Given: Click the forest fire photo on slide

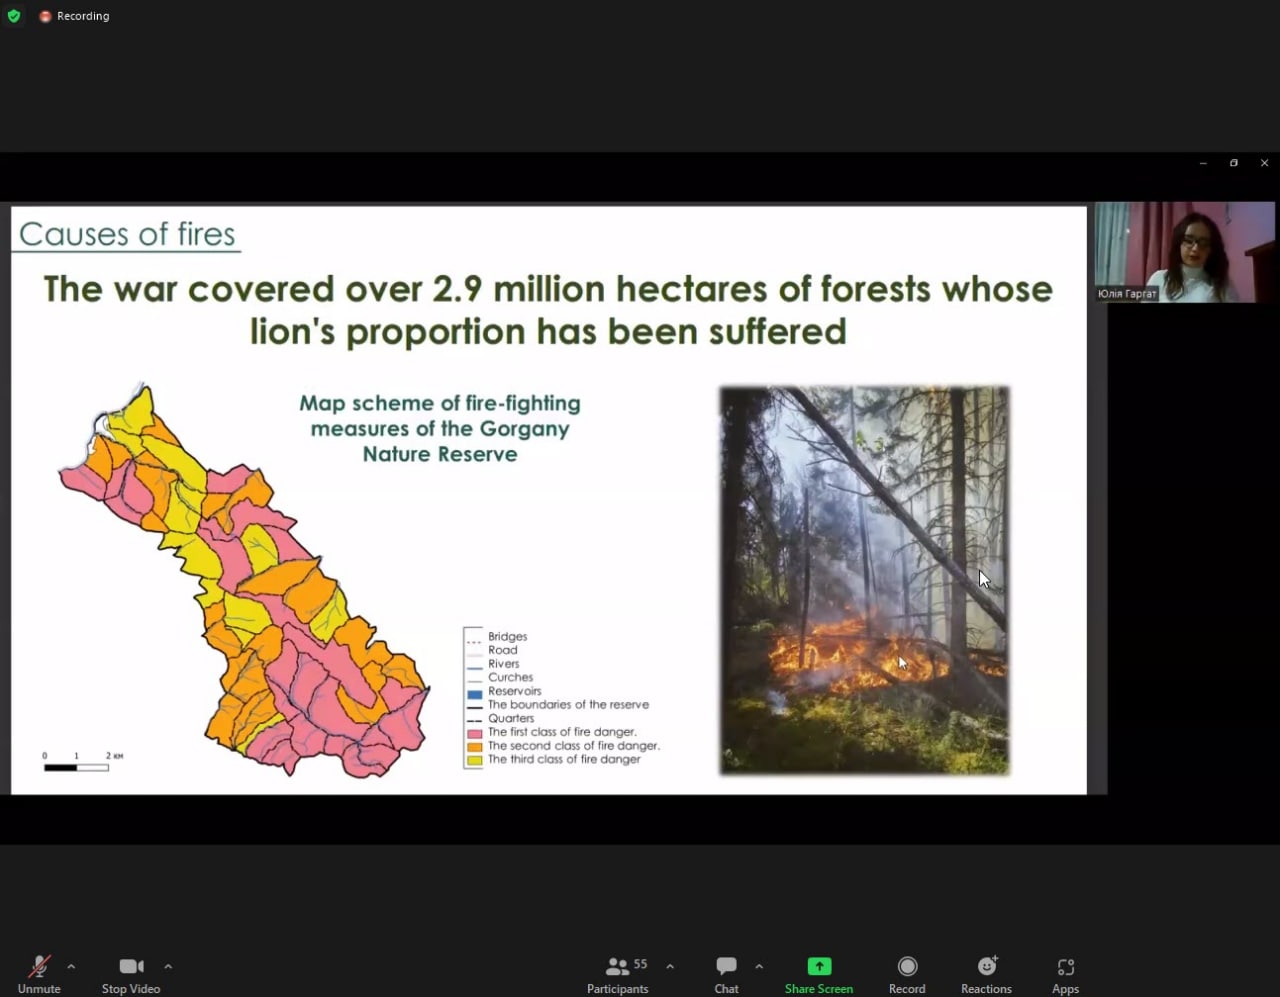Looking at the screenshot, I should [864, 580].
